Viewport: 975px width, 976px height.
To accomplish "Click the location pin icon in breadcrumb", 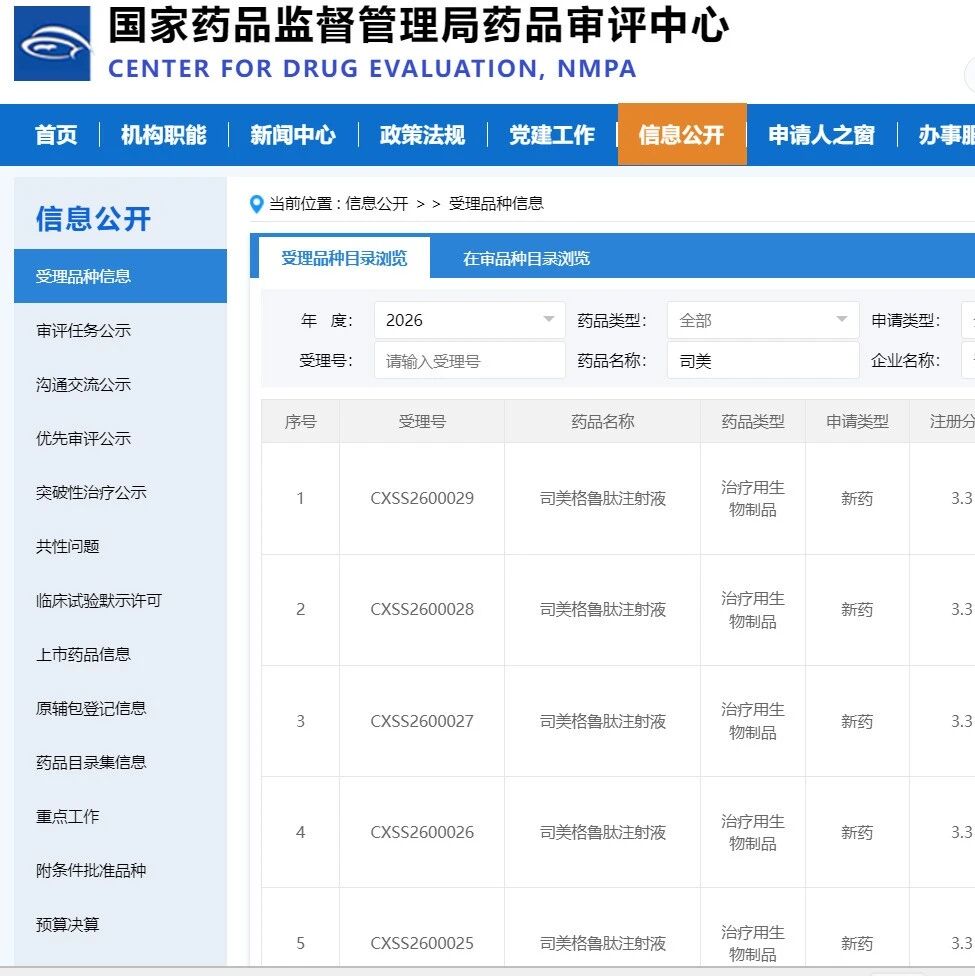I will (x=257, y=204).
